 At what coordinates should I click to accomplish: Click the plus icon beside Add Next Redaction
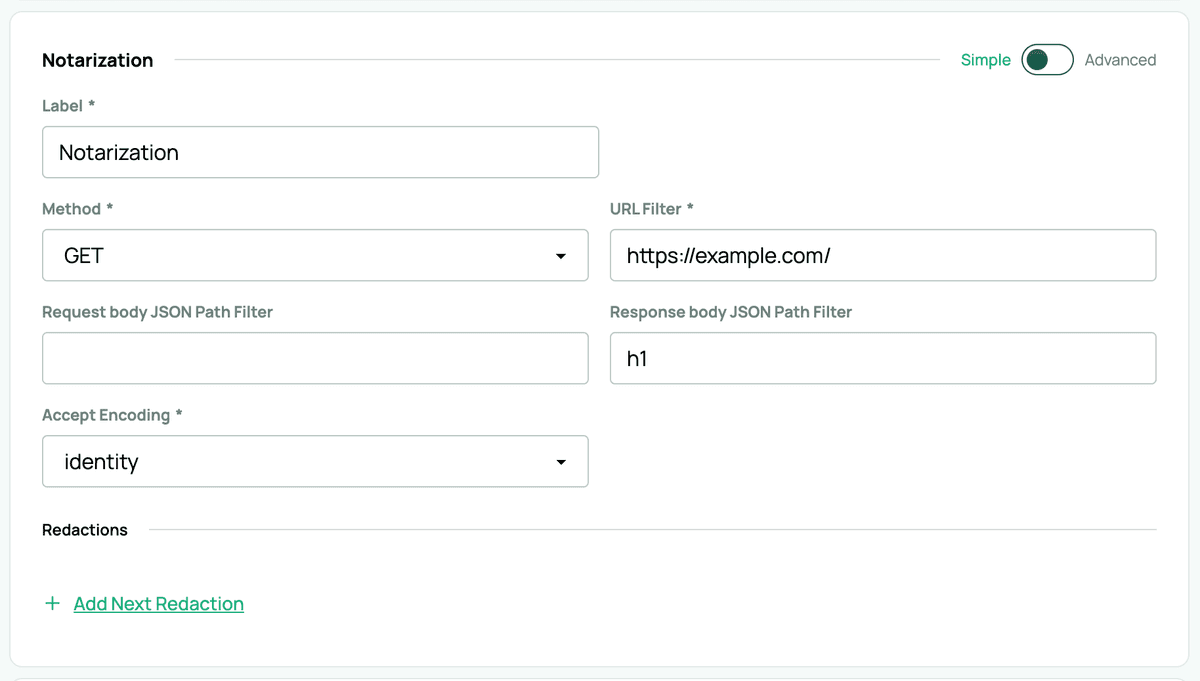pyautogui.click(x=52, y=604)
